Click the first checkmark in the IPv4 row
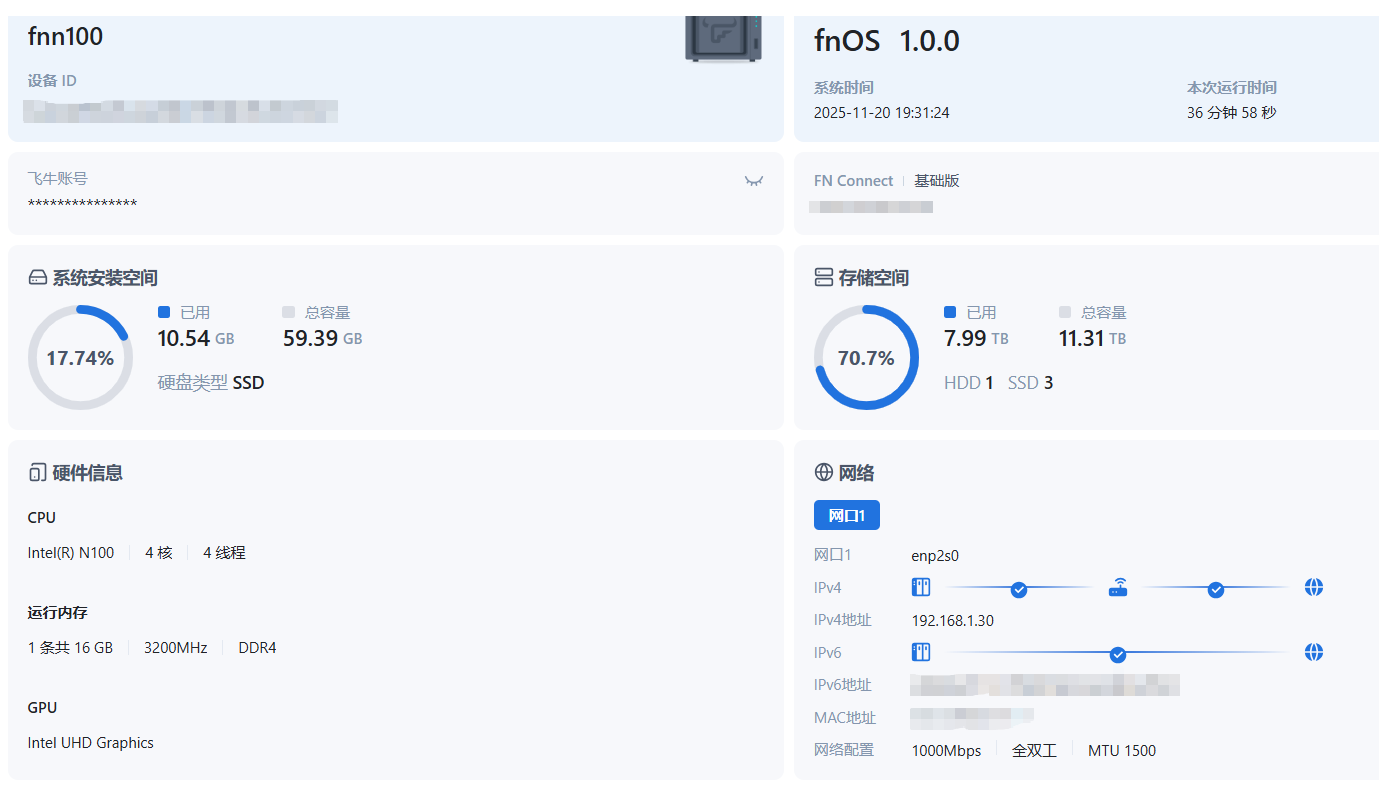The height and width of the screenshot is (800, 1379). point(1019,589)
